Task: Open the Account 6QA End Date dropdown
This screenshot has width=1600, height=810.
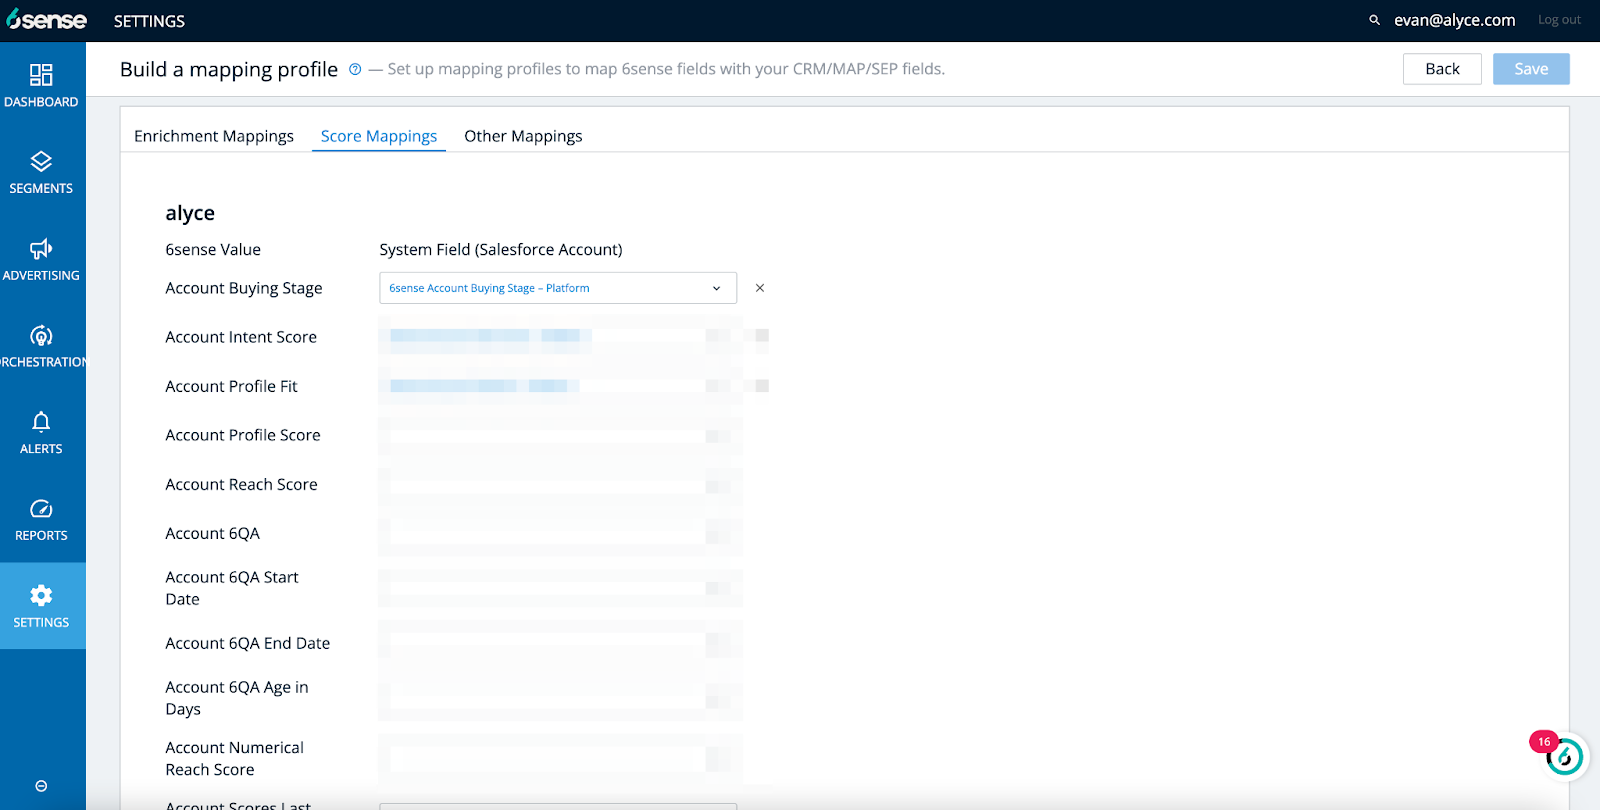Action: click(558, 643)
